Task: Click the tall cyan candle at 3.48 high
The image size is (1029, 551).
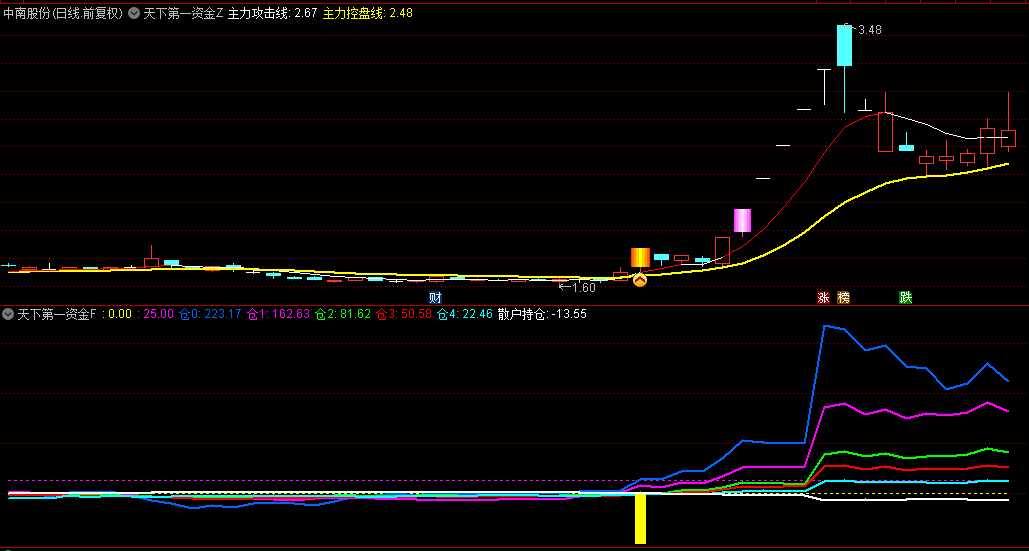Action: (845, 46)
